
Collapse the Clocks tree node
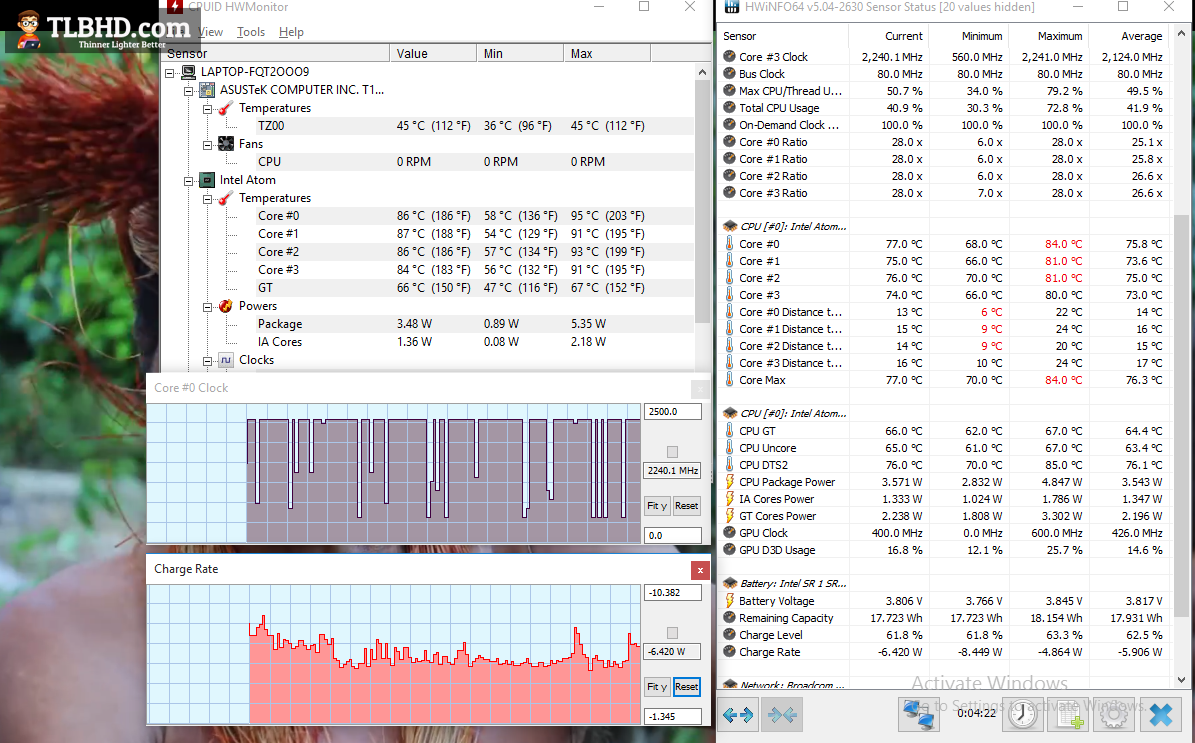click(x=207, y=361)
